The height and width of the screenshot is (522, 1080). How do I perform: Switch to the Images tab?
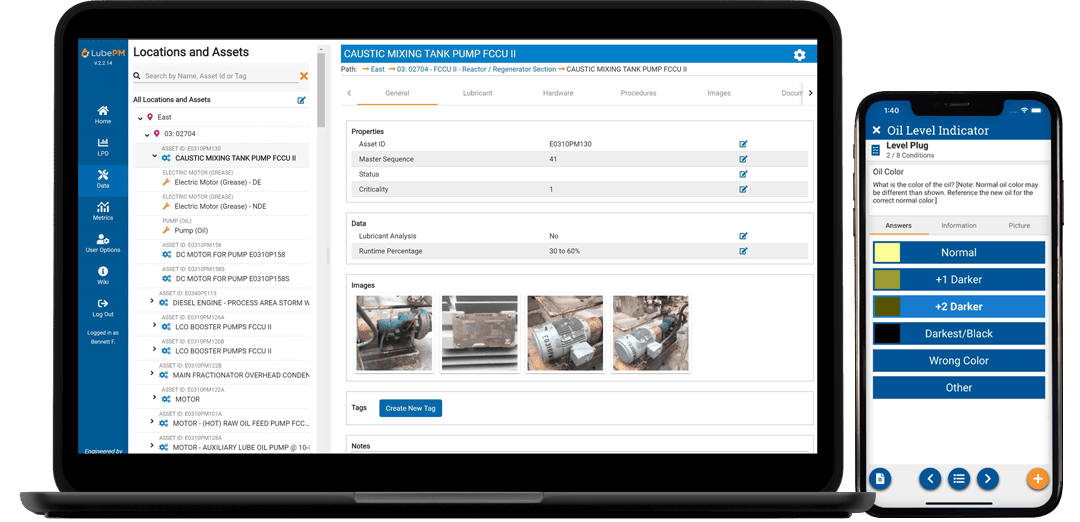[718, 93]
